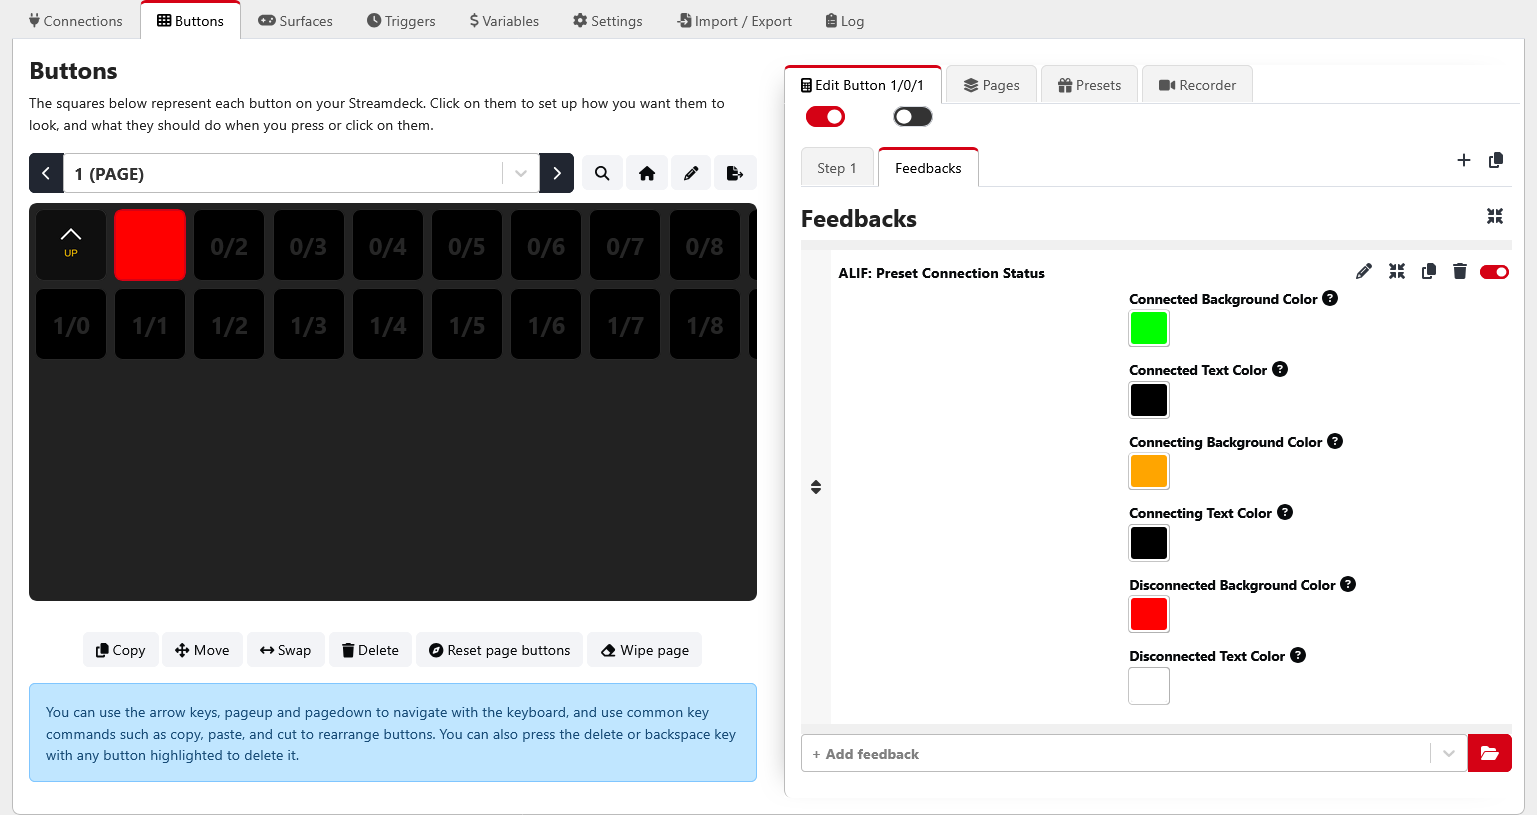
Task: Click the Swap button
Action: (286, 650)
